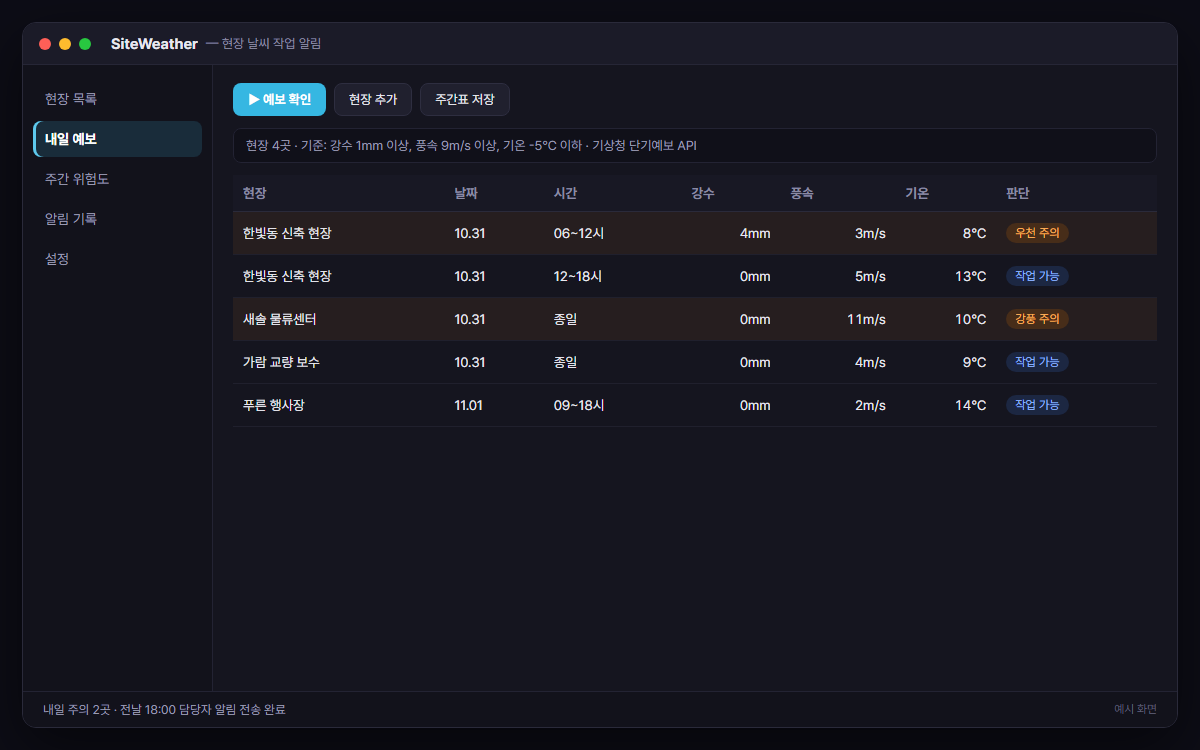The width and height of the screenshot is (1200, 750).
Task: Select the 가람 교량 보수 site name
Action: point(281,362)
